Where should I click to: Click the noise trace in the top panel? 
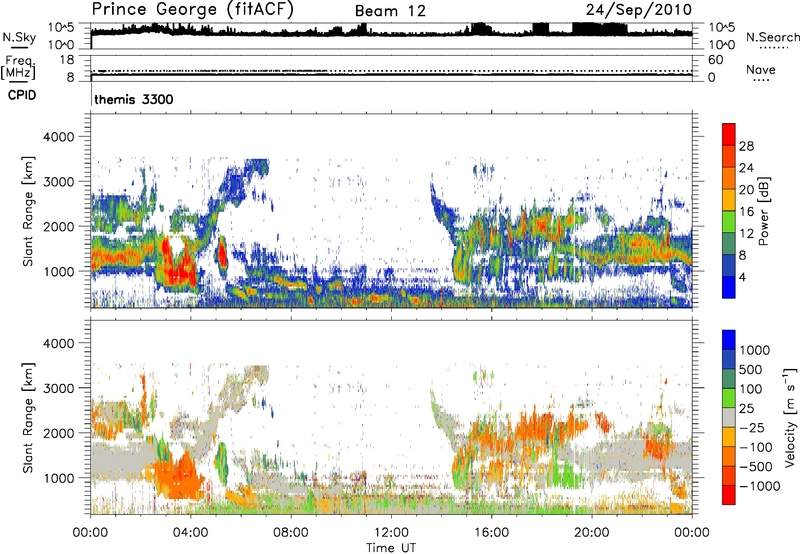tap(391, 32)
